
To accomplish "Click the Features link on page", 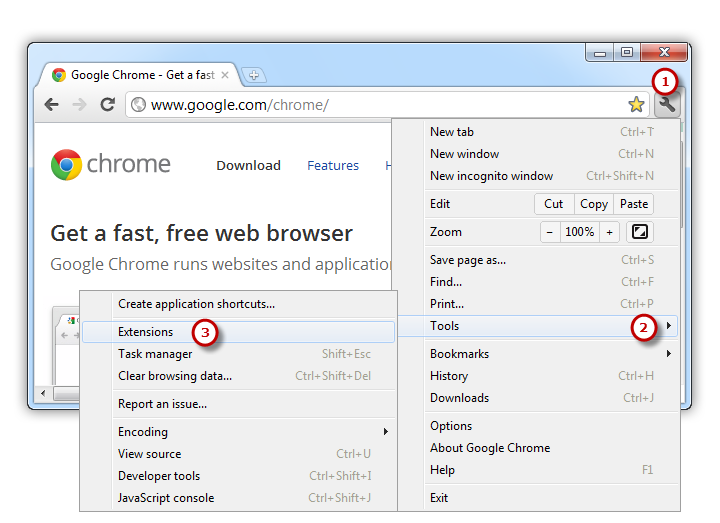I will click(x=333, y=165).
